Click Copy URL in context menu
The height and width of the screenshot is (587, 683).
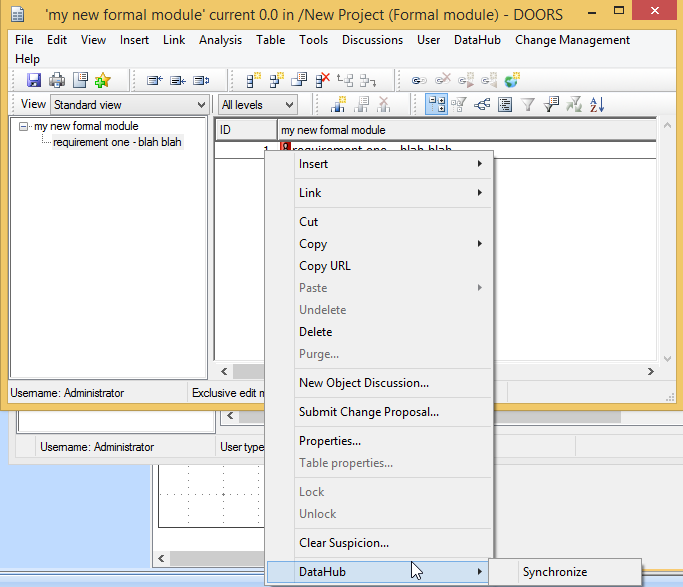325,266
